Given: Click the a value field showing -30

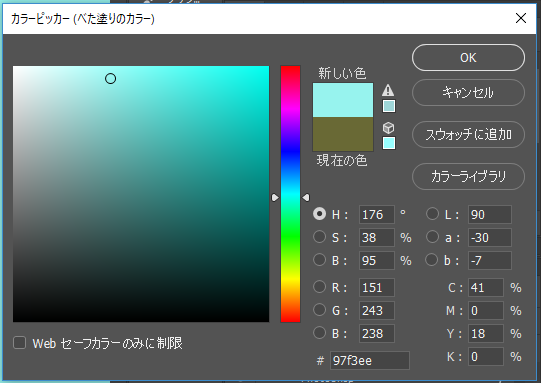Looking at the screenshot, I should (x=490, y=237).
